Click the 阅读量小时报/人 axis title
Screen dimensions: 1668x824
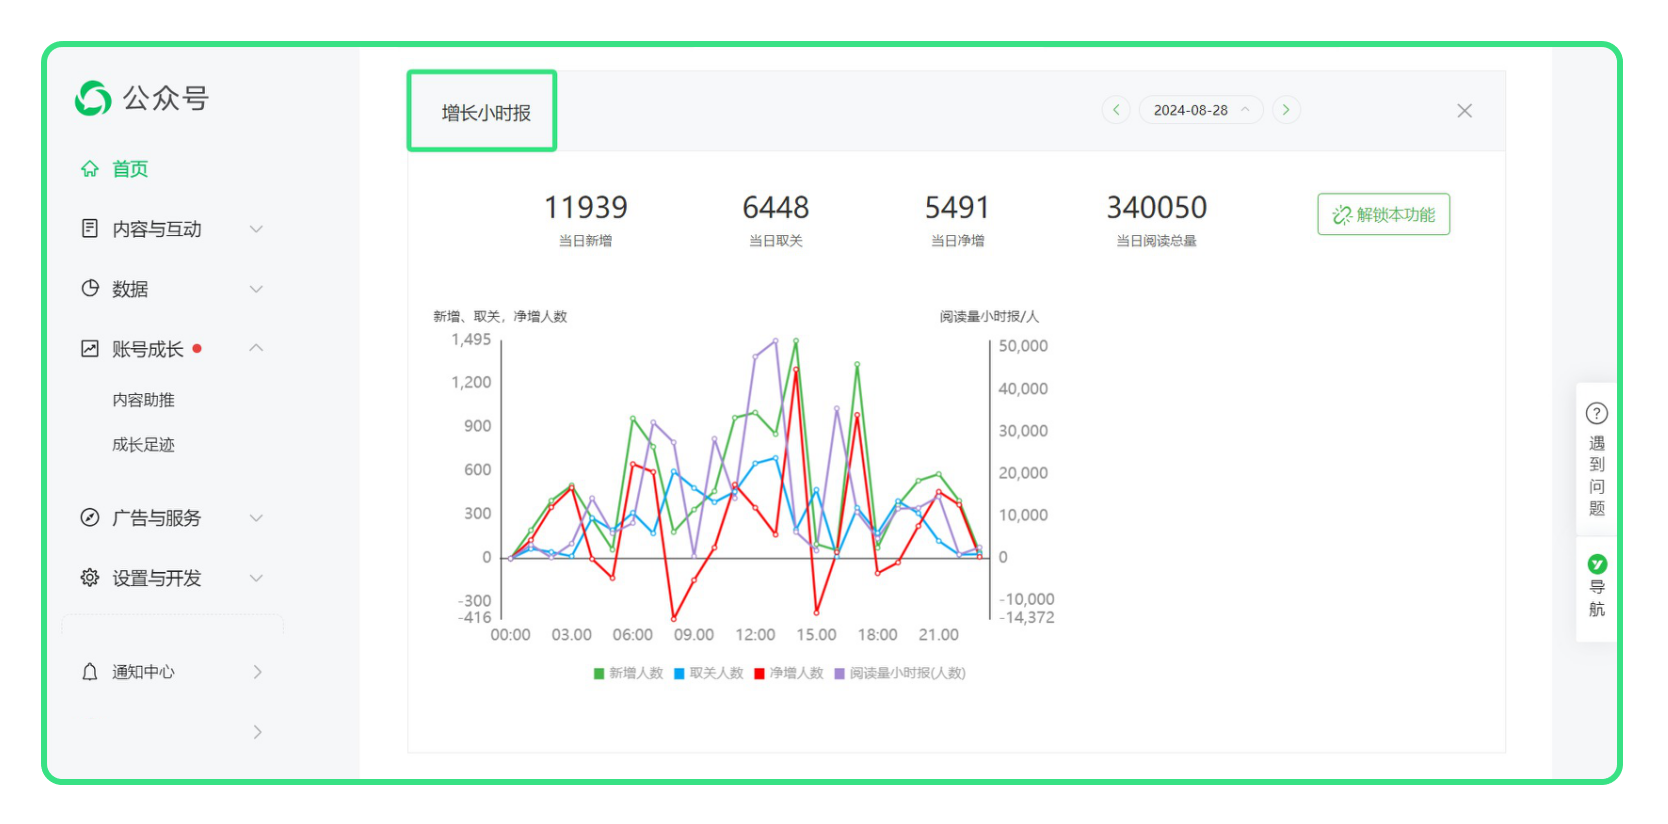989,317
